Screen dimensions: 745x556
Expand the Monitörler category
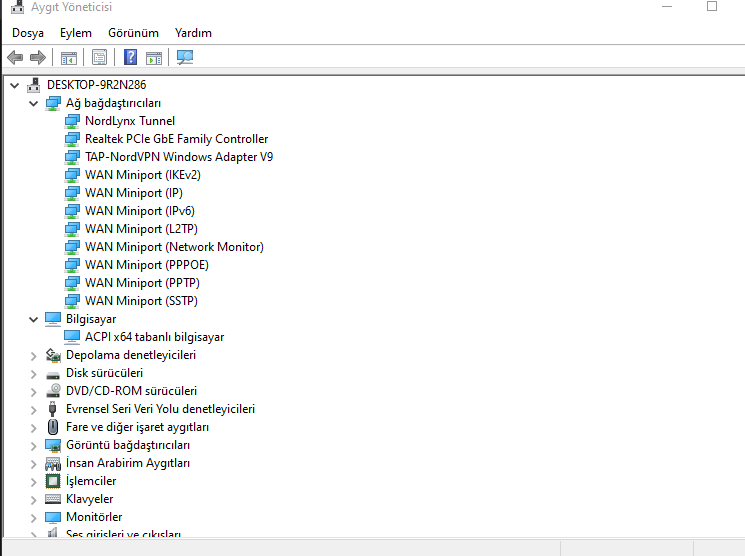coord(34,518)
